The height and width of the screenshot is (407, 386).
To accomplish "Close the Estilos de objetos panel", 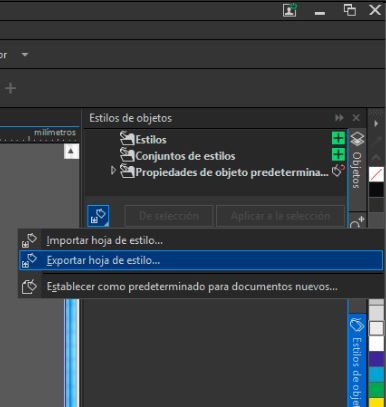I will 356,118.
